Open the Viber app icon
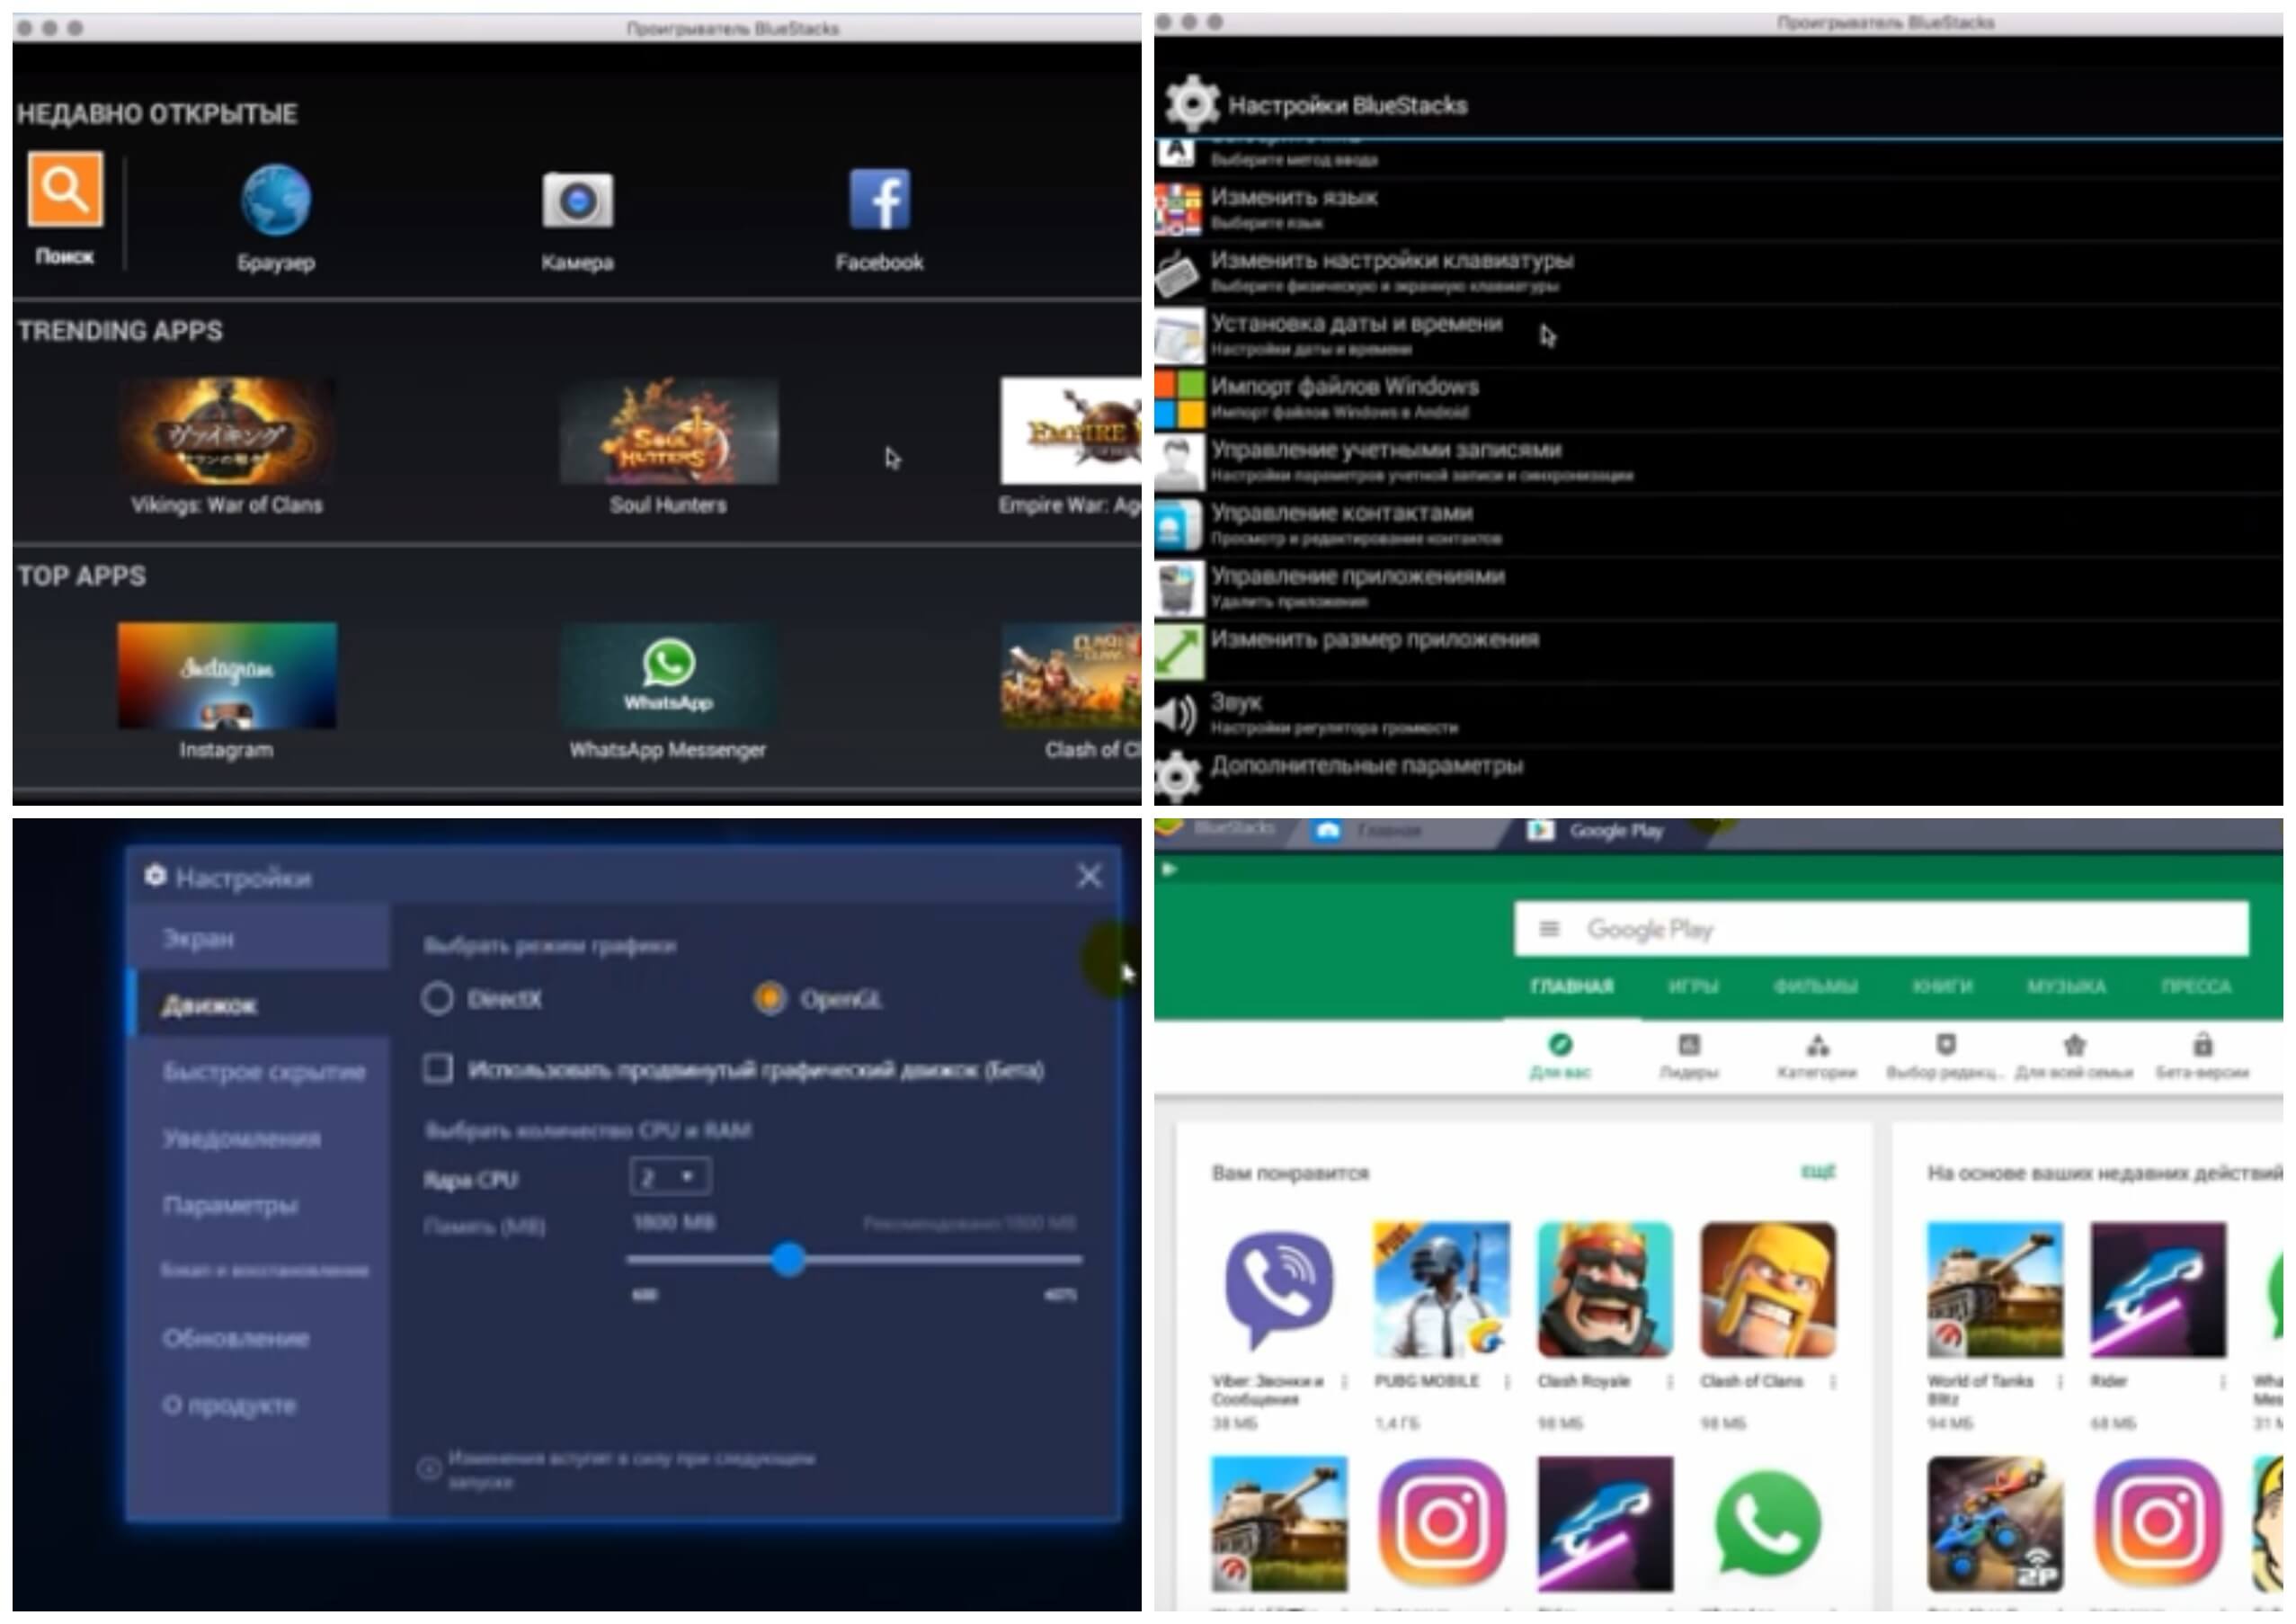The width and height of the screenshot is (2296, 1624). (x=1279, y=1289)
